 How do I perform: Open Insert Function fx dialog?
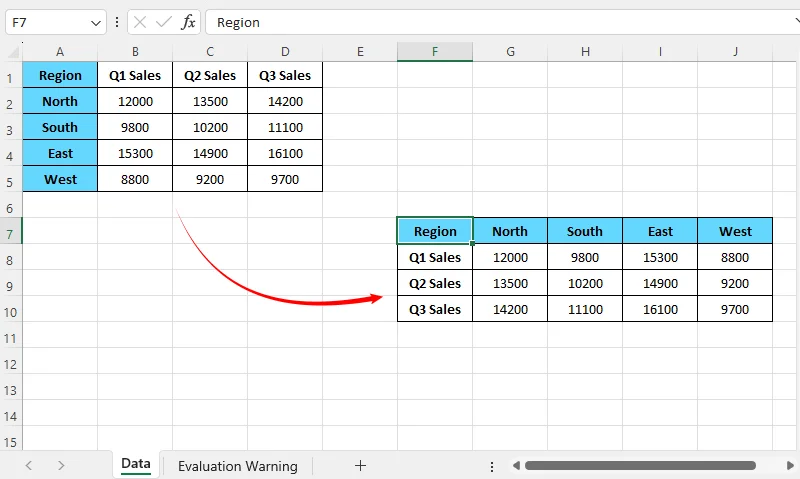tap(188, 22)
